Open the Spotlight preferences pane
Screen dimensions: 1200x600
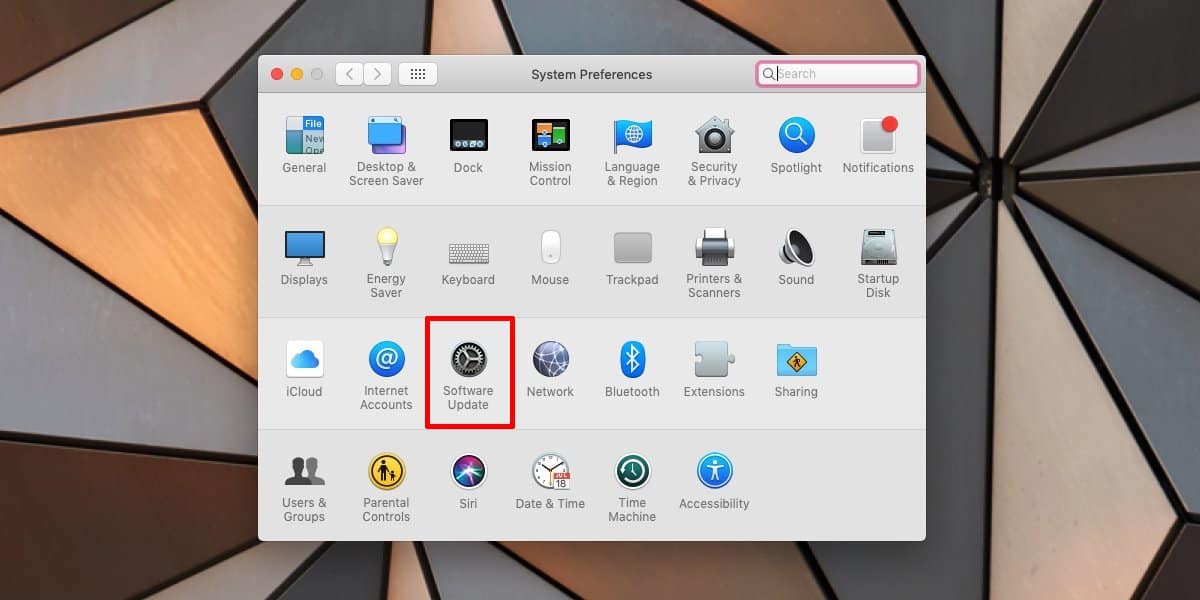(796, 145)
